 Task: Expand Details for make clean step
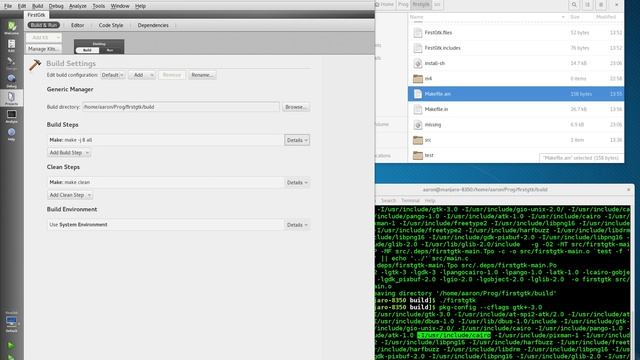tap(297, 182)
